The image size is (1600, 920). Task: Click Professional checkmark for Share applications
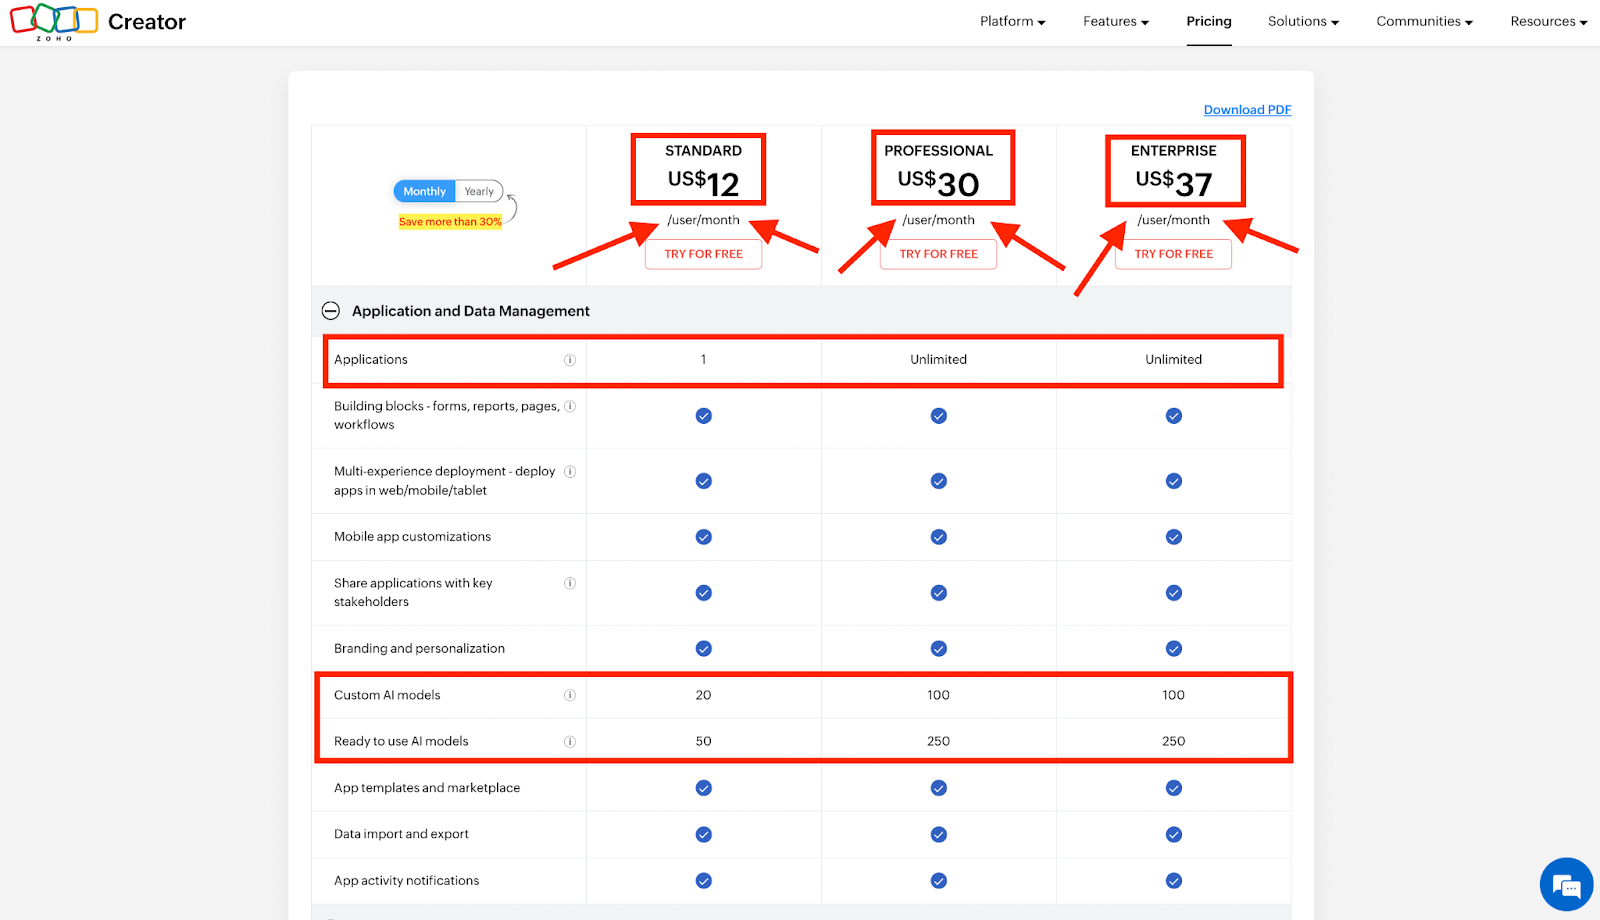click(939, 593)
